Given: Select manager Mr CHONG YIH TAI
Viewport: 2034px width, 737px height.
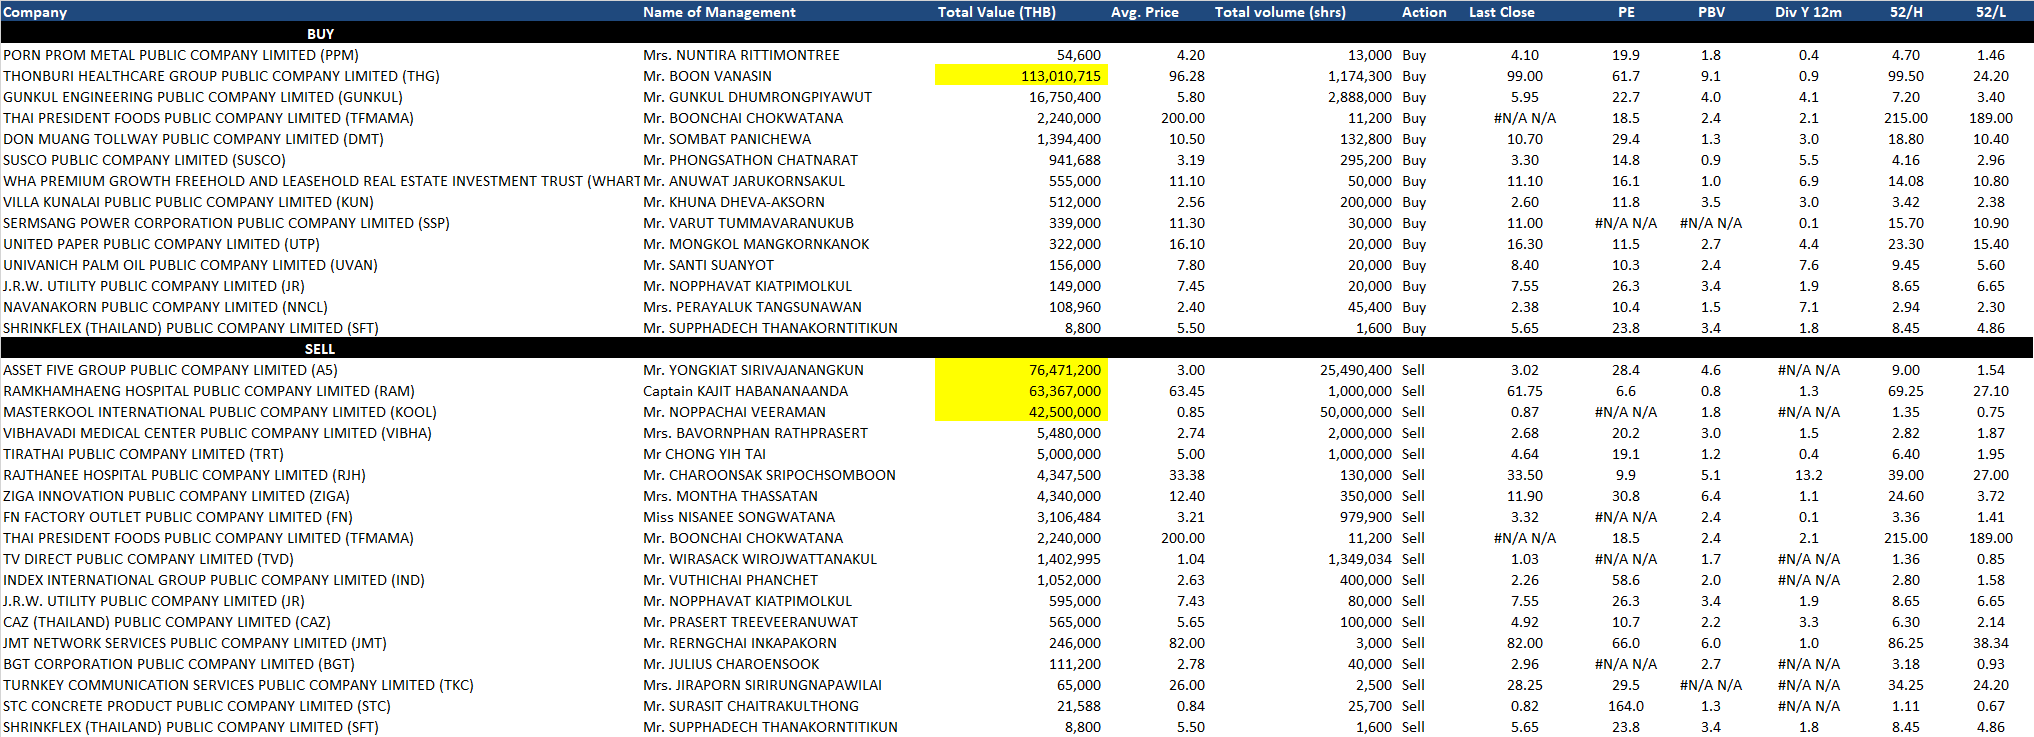Looking at the screenshot, I should coord(704,454).
